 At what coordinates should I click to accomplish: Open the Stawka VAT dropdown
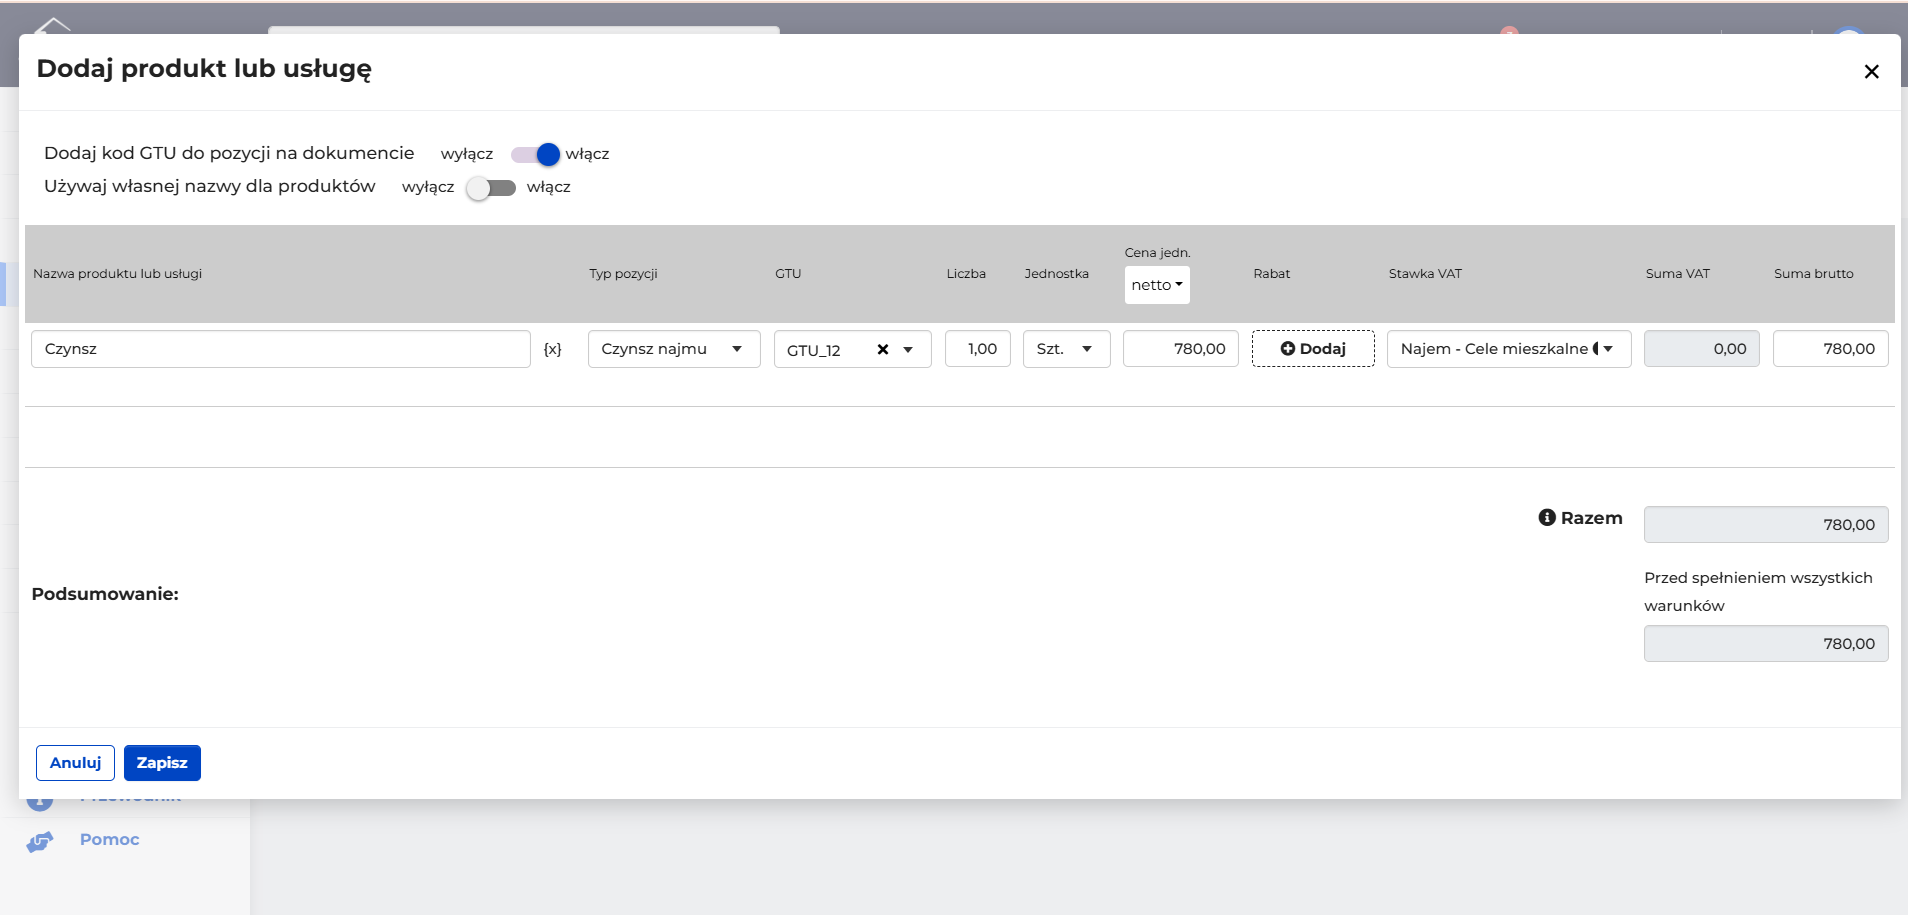tap(1509, 349)
